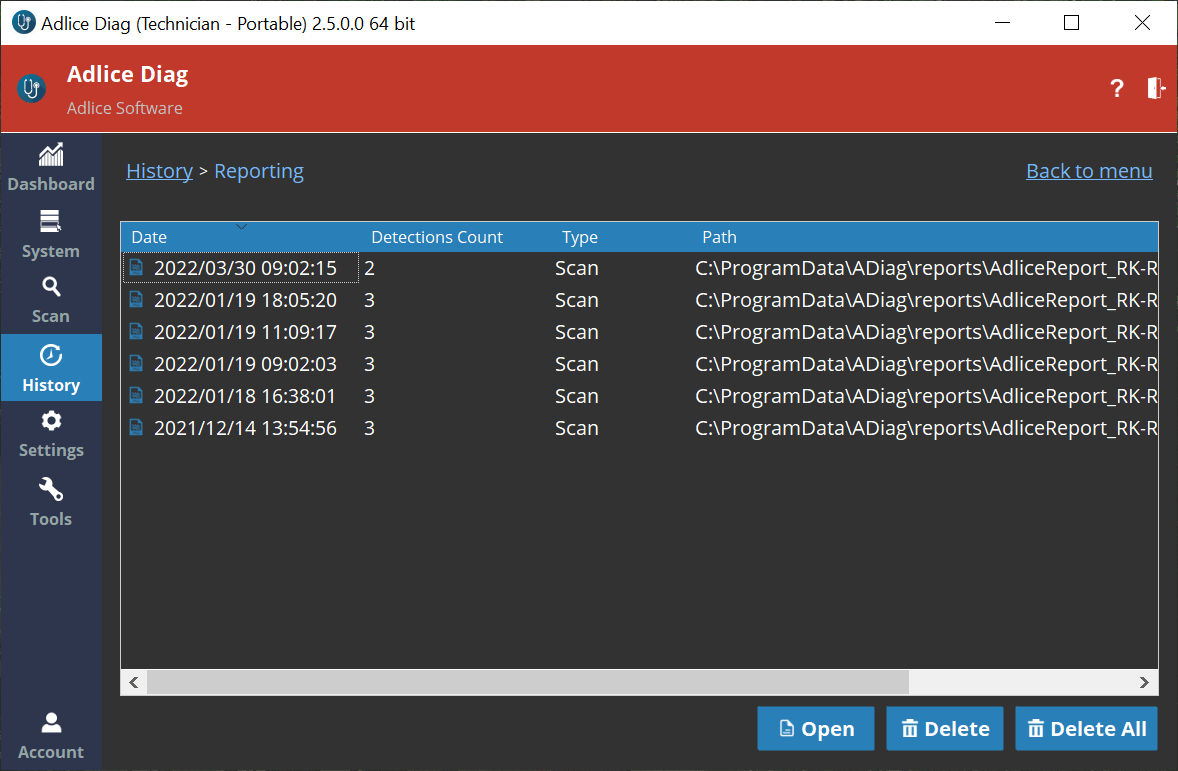Viewport: 1178px width, 771px height.
Task: Click the exit door icon in header
Action: coord(1155,88)
